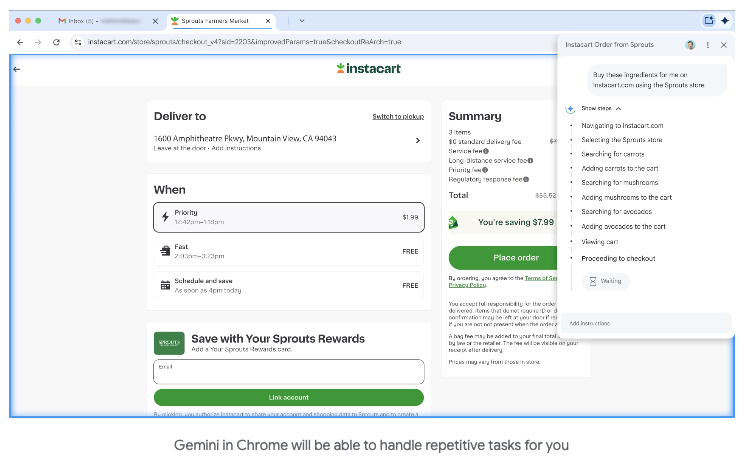This screenshot has height=458, width=745.
Task: Click the browser reload icon
Action: (x=56, y=42)
